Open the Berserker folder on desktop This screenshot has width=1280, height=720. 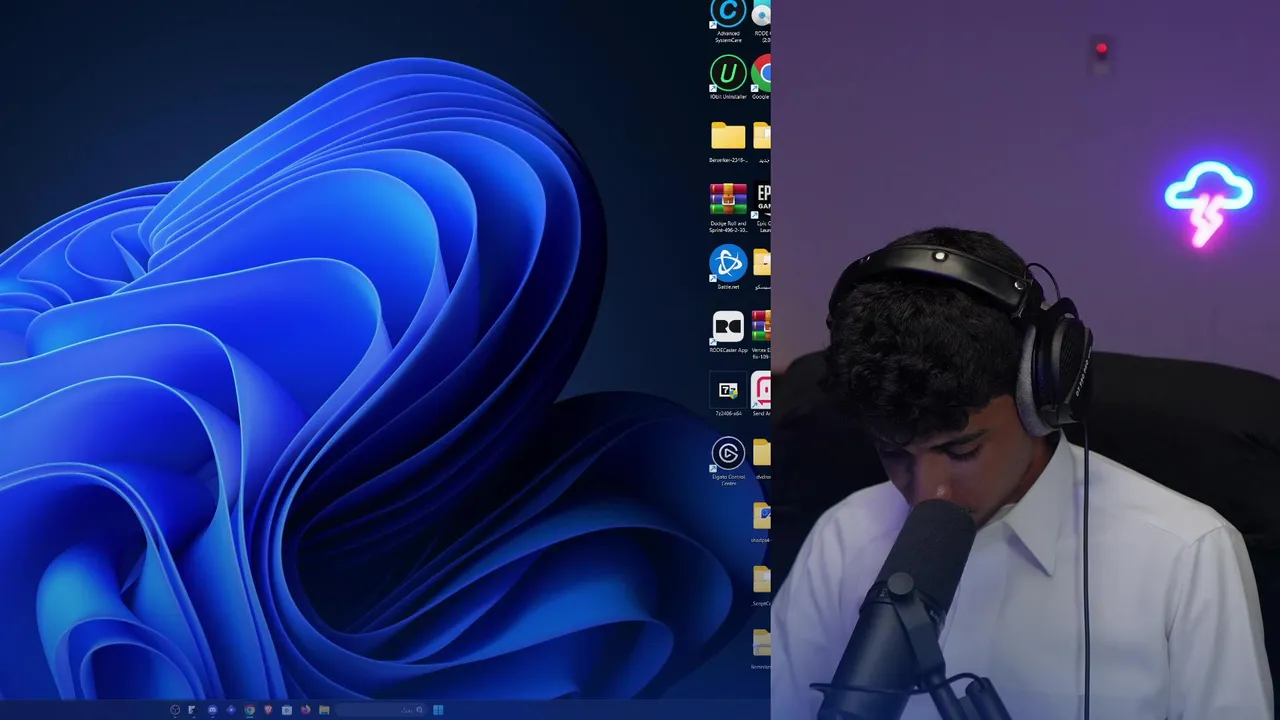(728, 142)
